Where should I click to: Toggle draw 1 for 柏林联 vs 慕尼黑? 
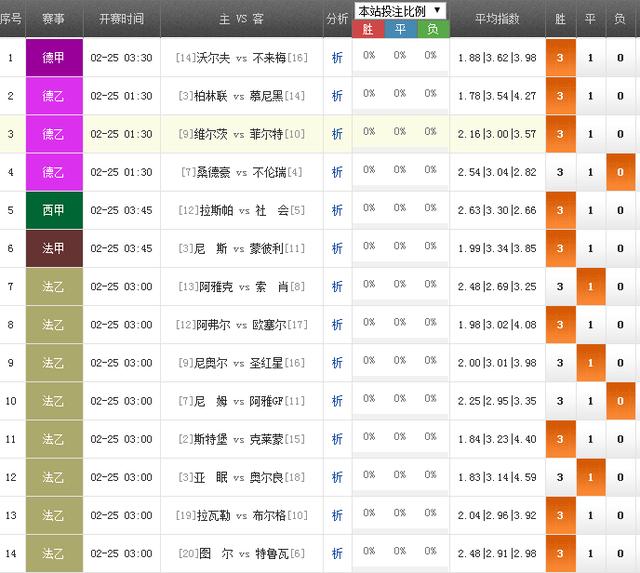click(x=590, y=96)
